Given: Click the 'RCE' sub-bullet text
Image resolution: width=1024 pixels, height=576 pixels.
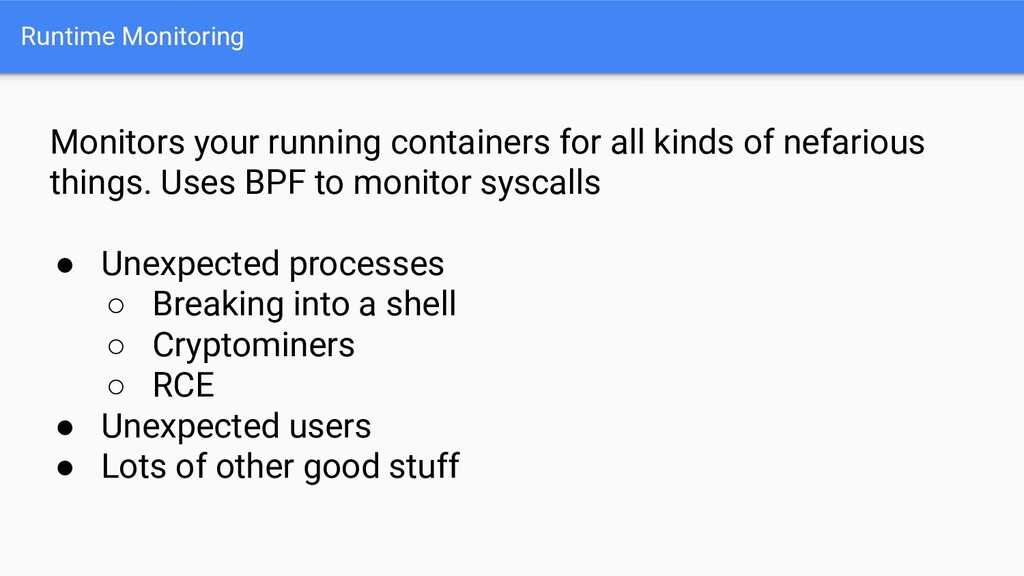Looking at the screenshot, I should [184, 385].
